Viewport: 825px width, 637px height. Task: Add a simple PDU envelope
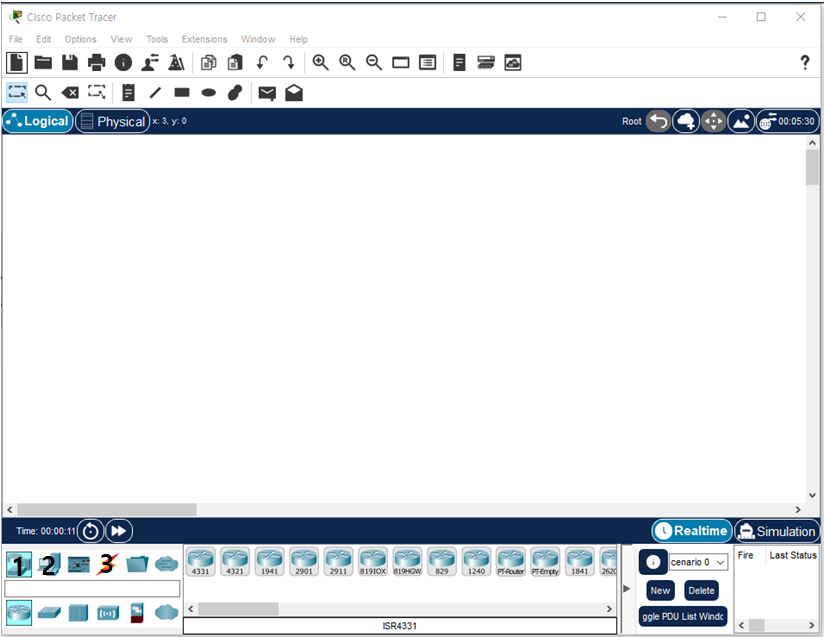[267, 93]
